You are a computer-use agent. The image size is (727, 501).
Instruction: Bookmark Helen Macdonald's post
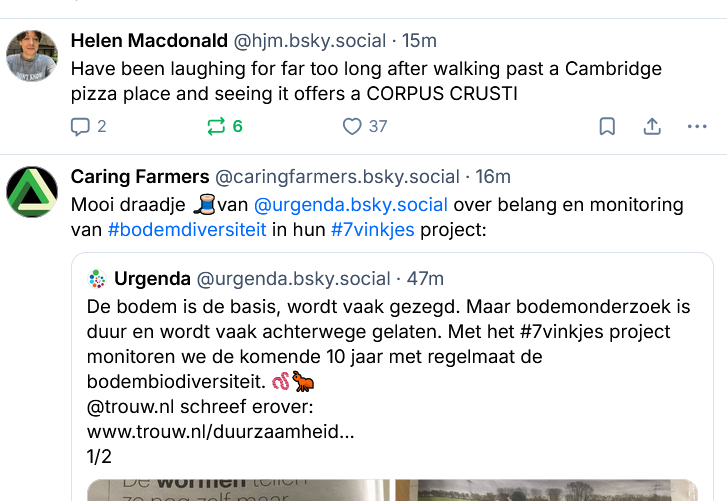click(607, 127)
